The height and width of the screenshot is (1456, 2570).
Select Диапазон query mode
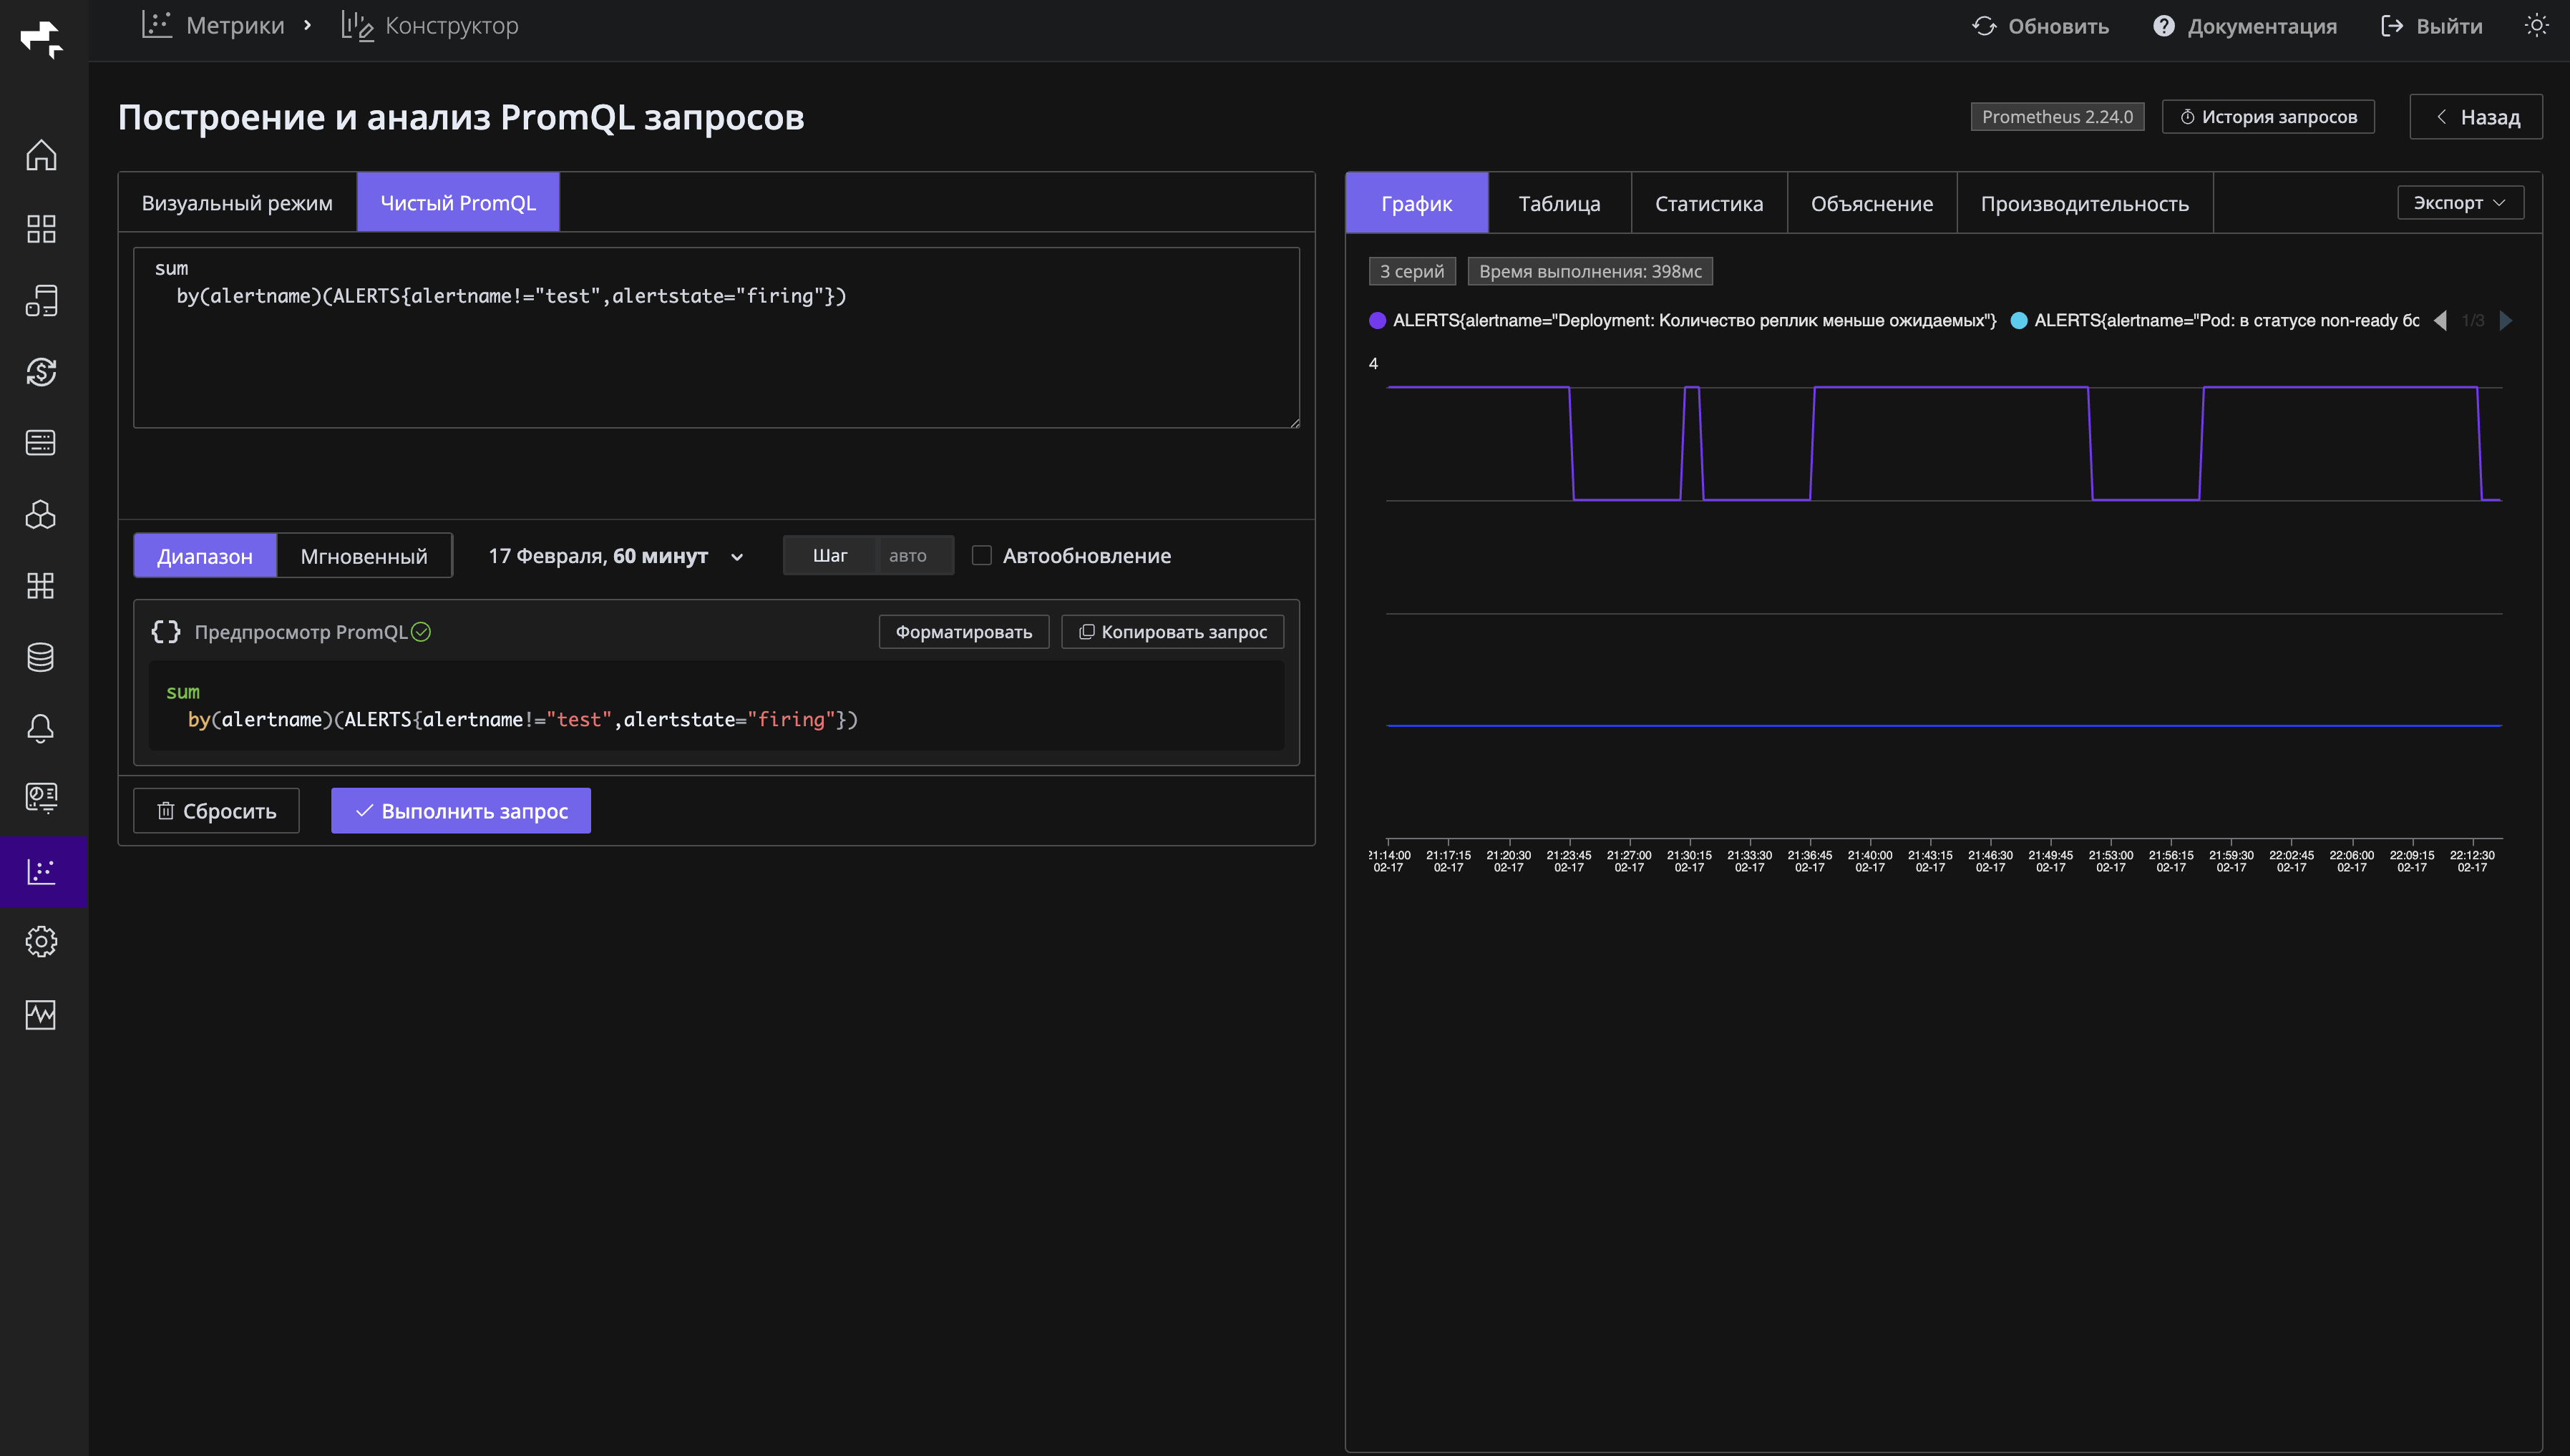coord(205,556)
